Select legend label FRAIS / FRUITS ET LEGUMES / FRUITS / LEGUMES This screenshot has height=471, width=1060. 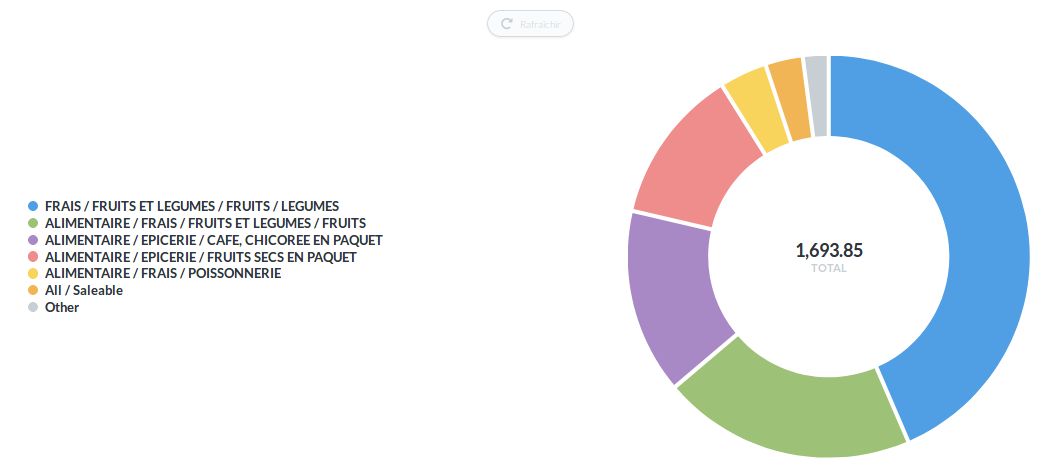pos(192,206)
